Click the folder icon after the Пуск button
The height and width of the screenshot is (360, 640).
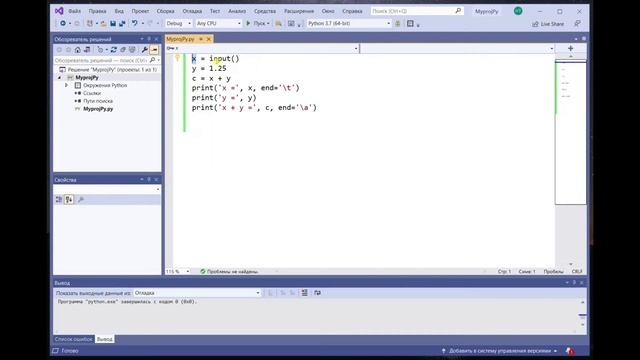click(x=278, y=24)
